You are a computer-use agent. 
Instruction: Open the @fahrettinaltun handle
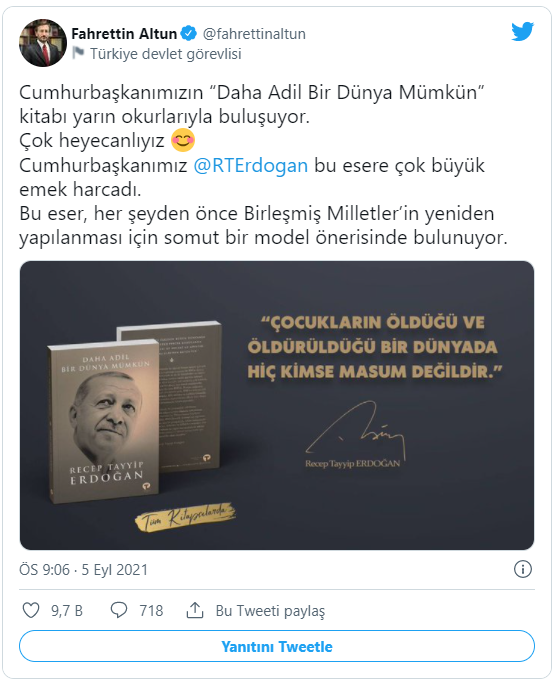point(254,34)
